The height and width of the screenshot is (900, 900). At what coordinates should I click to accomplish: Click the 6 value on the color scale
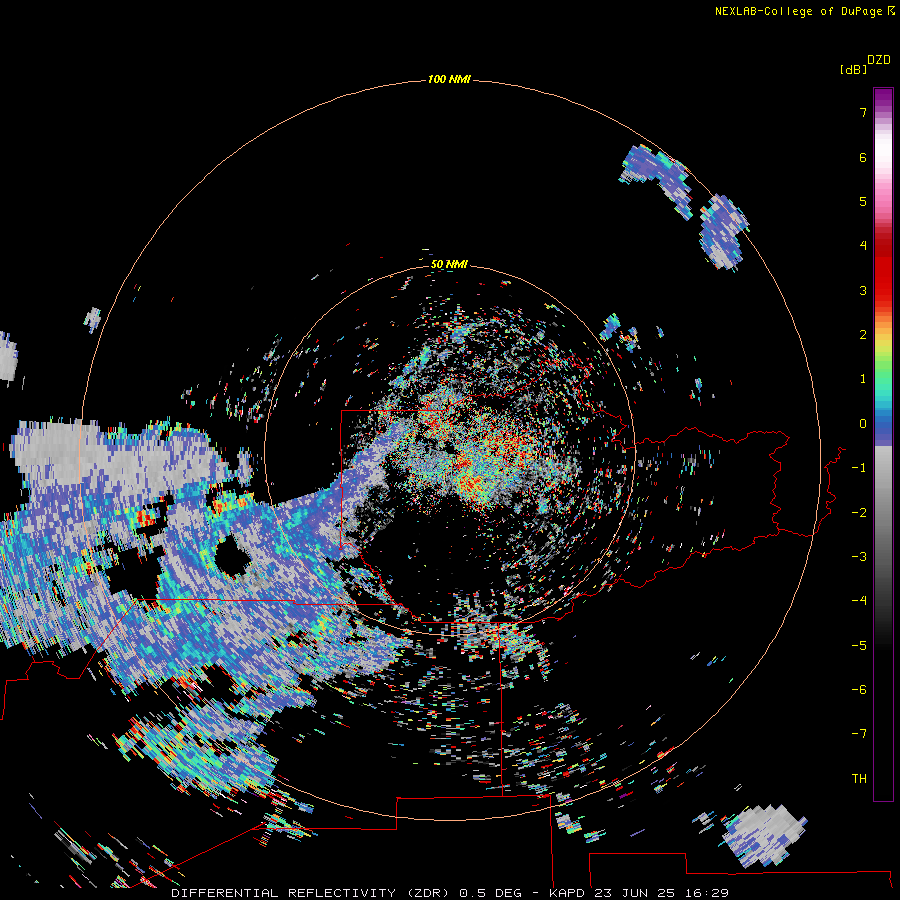pos(863,157)
